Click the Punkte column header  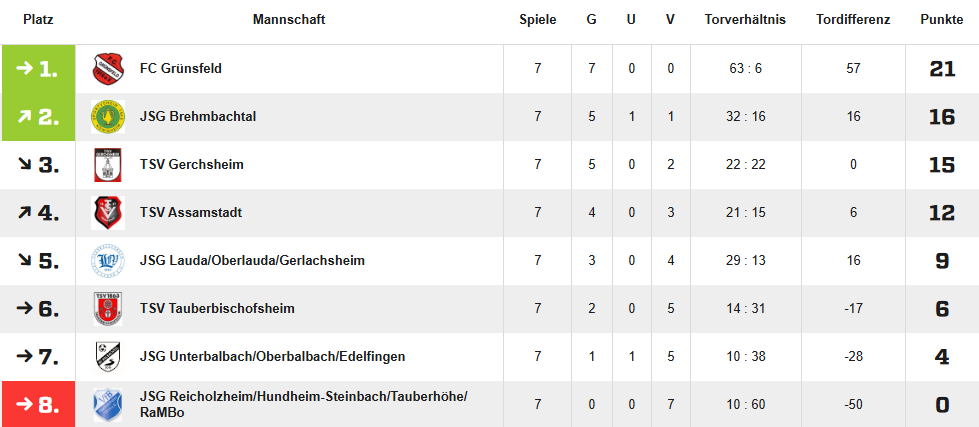tap(941, 20)
